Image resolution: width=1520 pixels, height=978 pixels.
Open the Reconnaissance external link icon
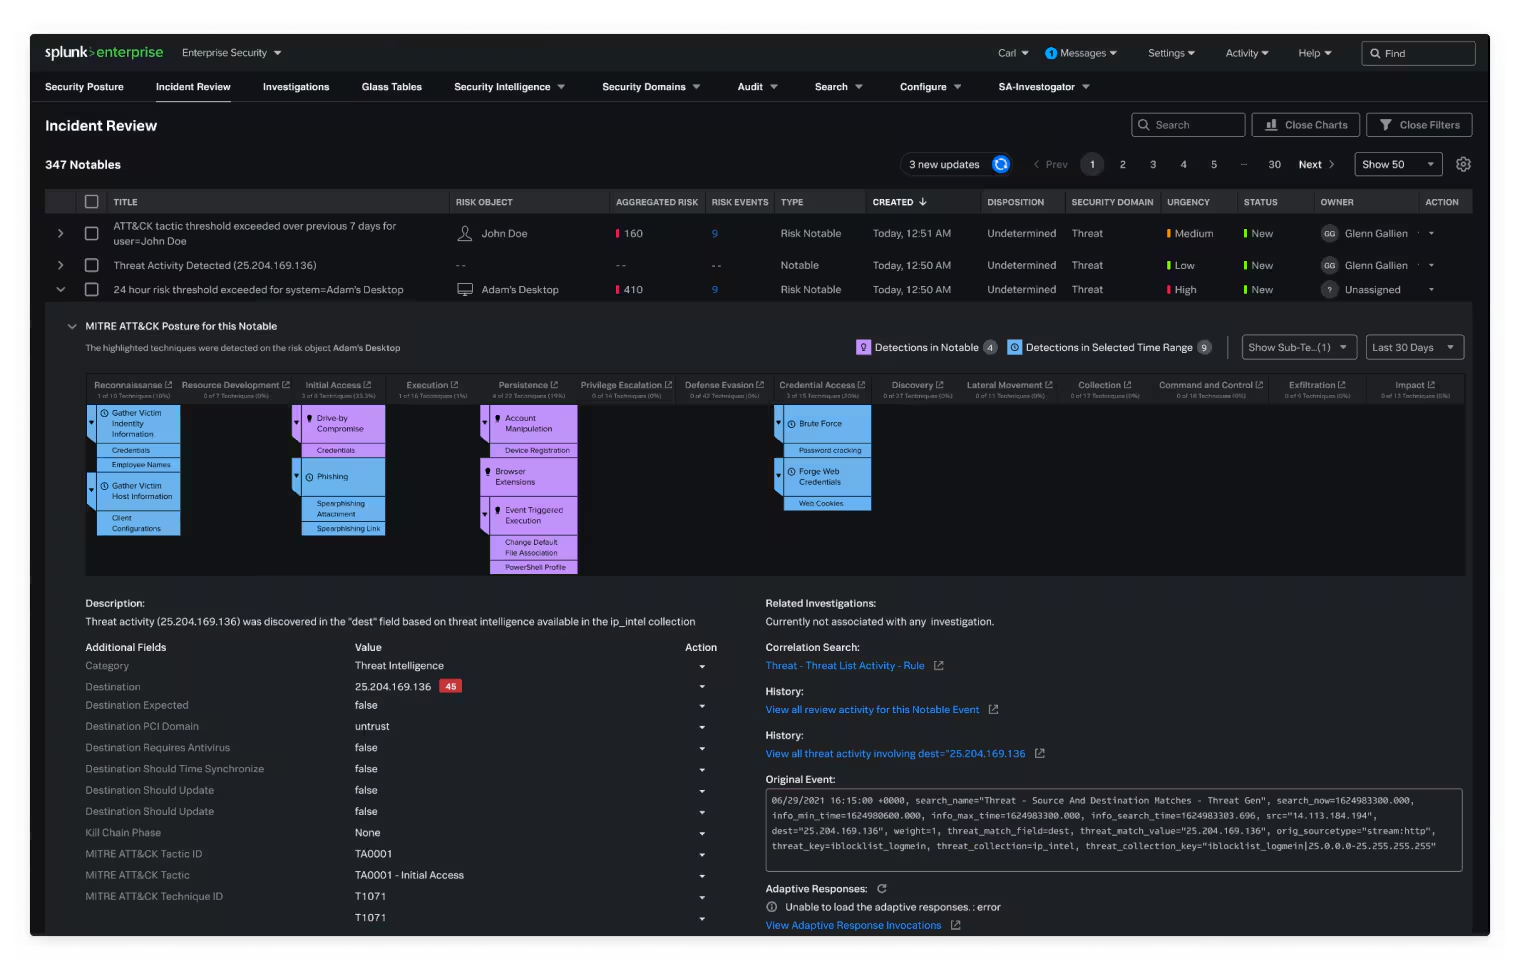coord(168,385)
